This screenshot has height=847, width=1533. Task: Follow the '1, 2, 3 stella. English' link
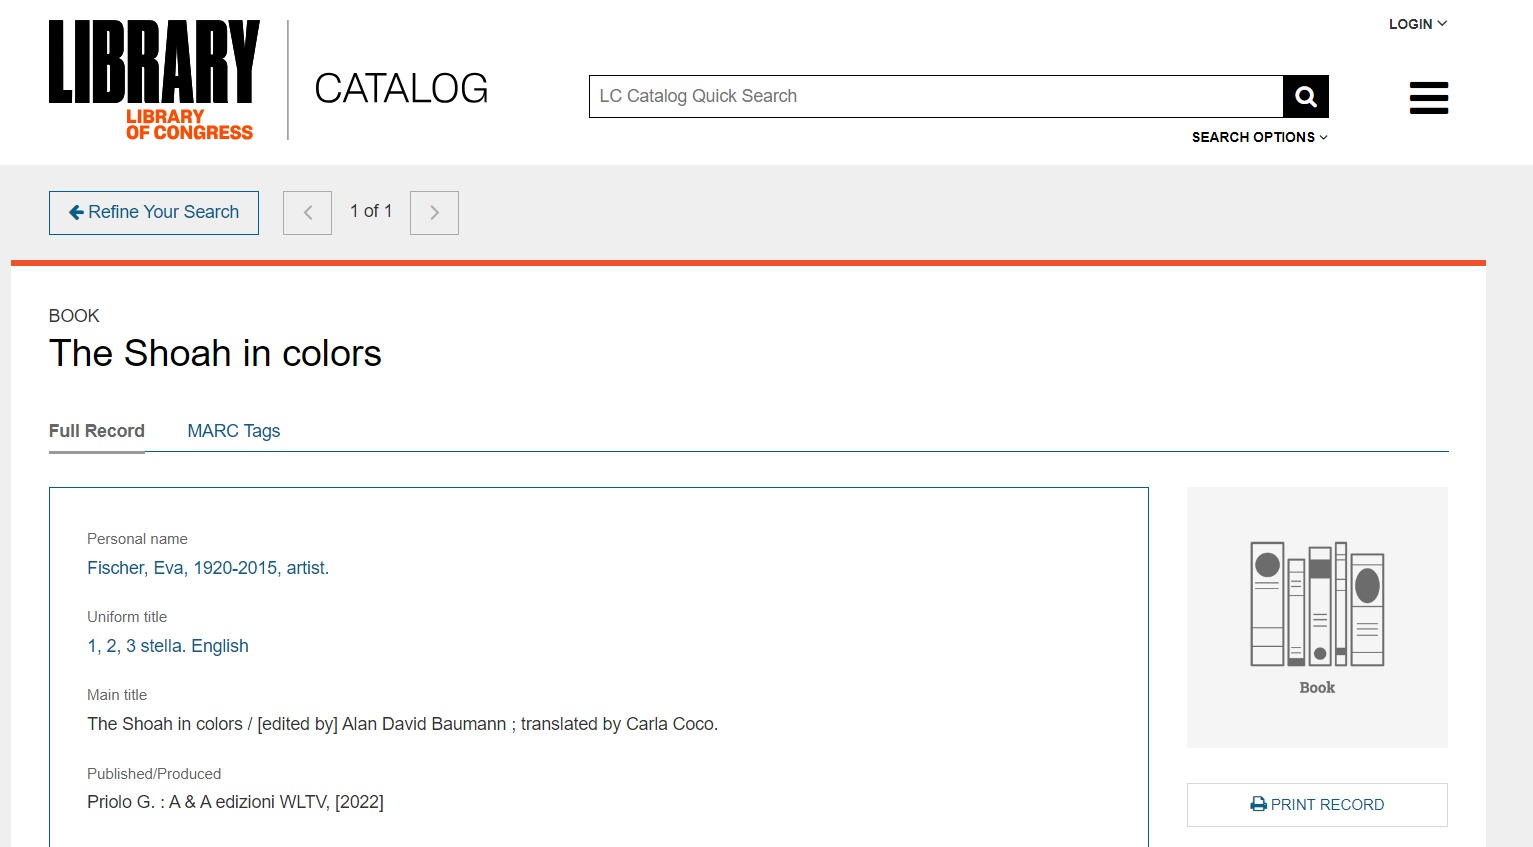tap(168, 646)
